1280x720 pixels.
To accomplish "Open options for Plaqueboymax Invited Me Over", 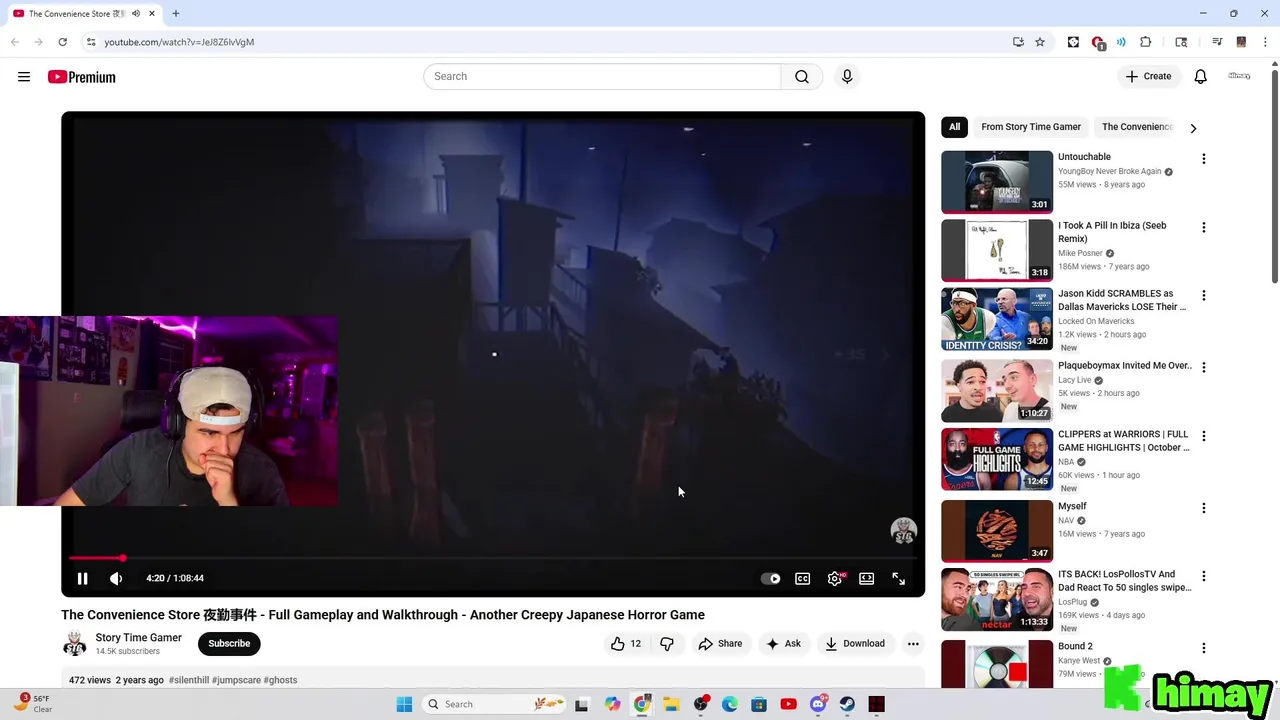I will point(1204,367).
